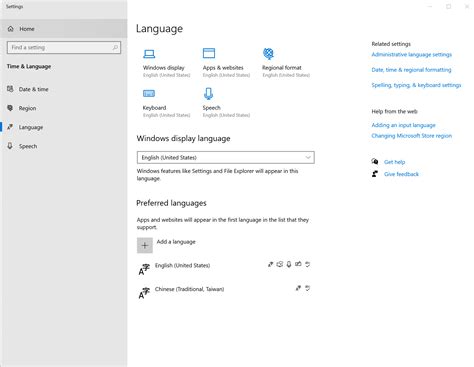
Task: Click the search magnifier in Find a setting
Action: (x=115, y=47)
